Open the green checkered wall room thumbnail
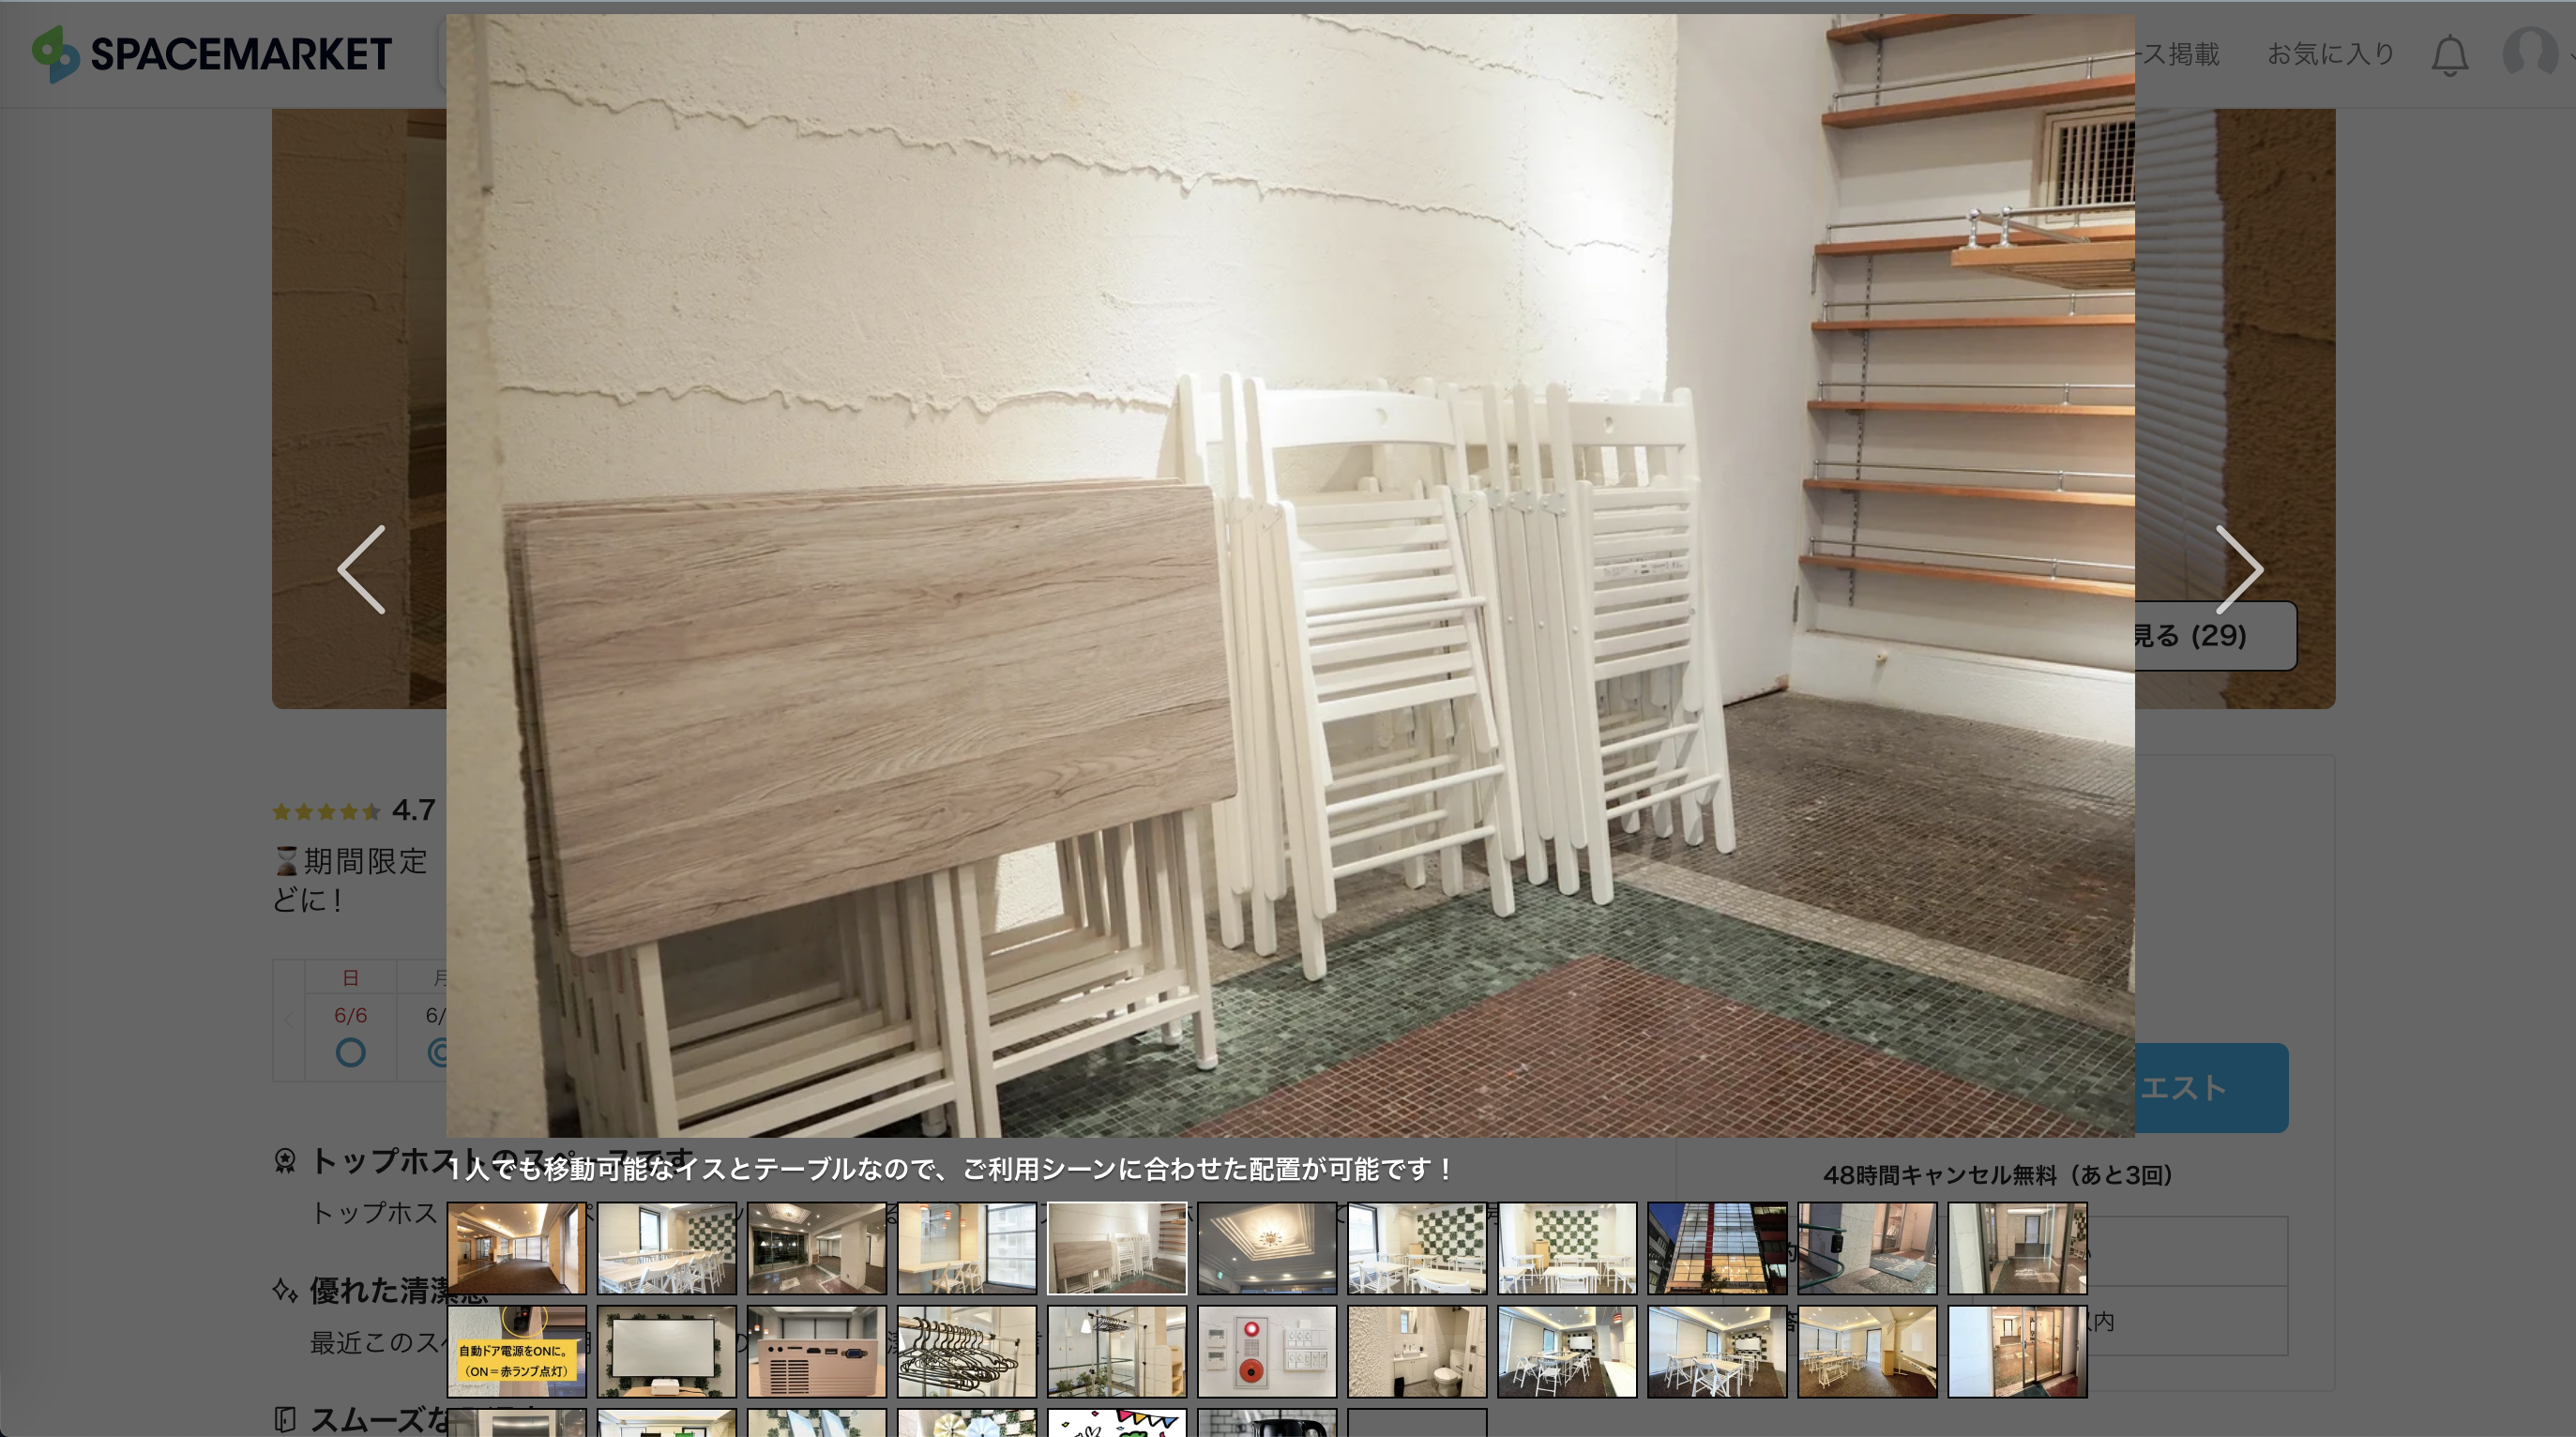 tap(1416, 1248)
